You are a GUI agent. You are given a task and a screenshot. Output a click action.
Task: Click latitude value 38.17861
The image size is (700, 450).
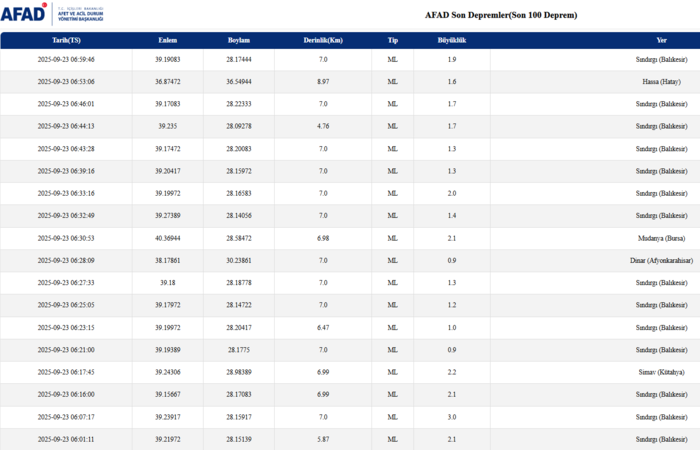tap(168, 261)
